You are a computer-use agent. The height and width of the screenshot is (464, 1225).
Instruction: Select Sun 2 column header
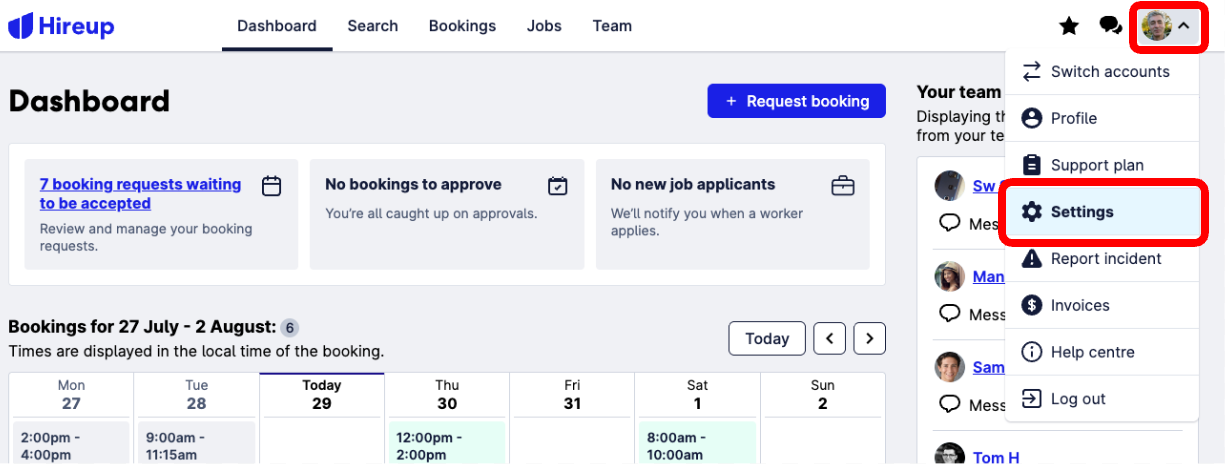pyautogui.click(x=822, y=394)
